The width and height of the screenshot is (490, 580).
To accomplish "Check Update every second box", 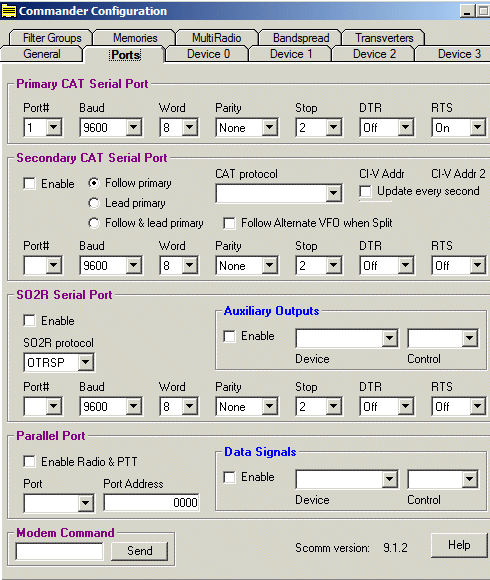I will pos(365,191).
